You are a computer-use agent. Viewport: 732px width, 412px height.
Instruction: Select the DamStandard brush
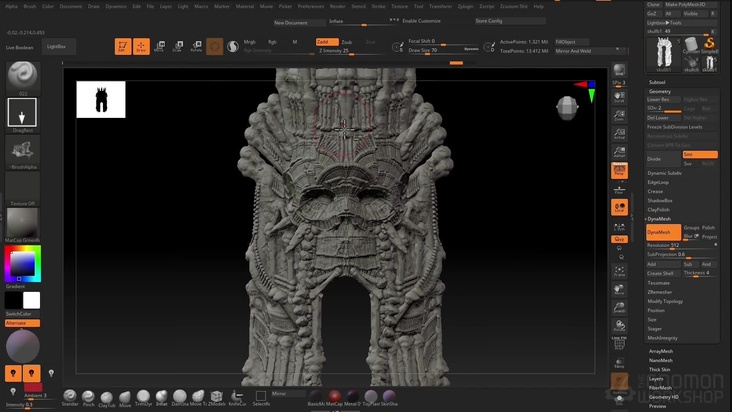click(x=180, y=398)
